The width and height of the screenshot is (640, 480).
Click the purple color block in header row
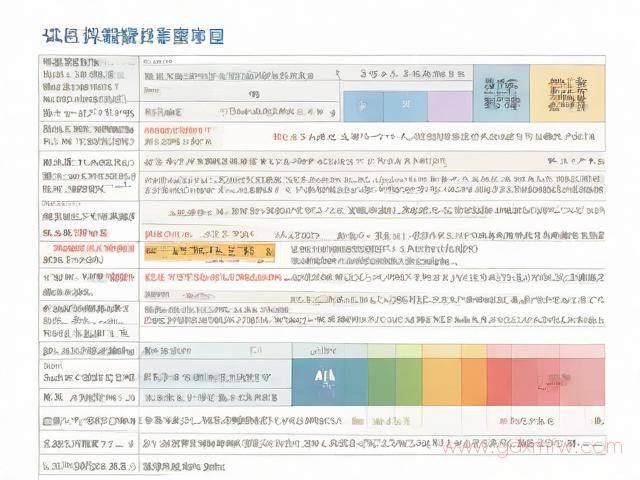[x=450, y=107]
